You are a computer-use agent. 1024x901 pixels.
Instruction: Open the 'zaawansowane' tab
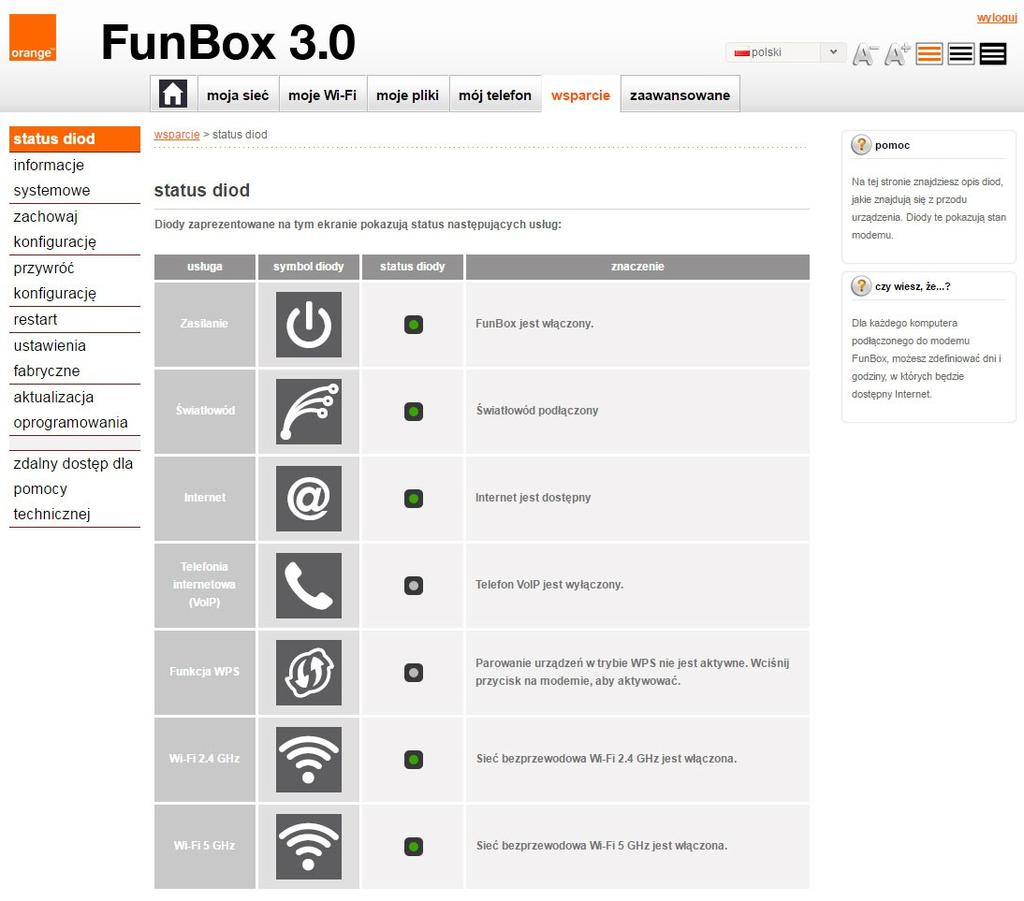click(680, 95)
